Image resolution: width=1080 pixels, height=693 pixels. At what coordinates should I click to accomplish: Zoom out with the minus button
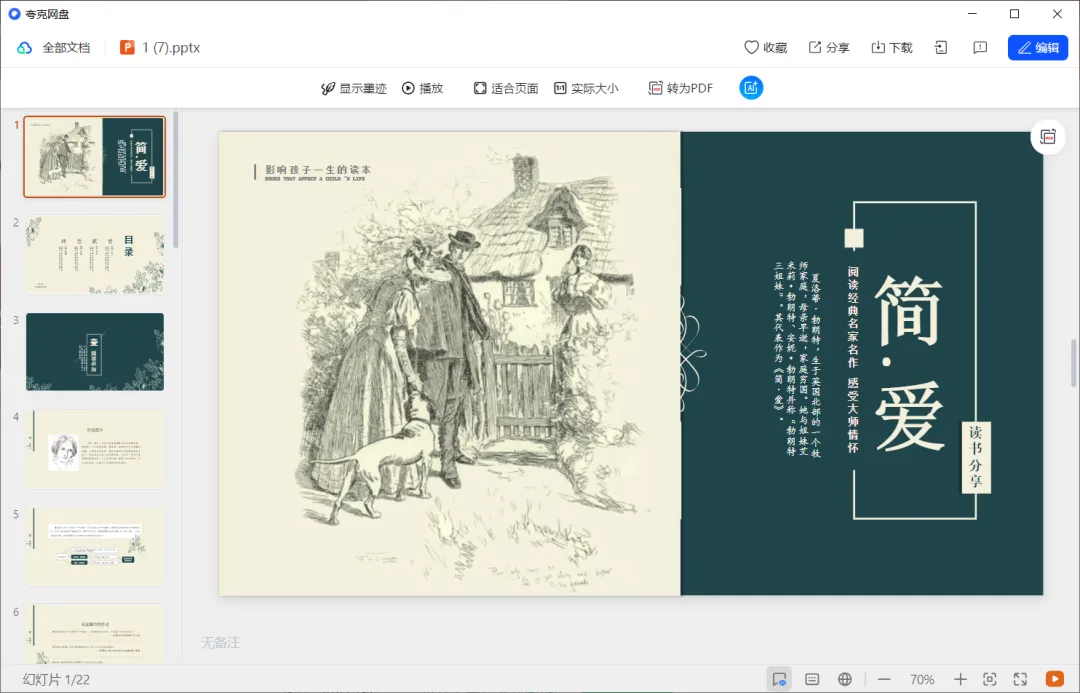tap(884, 679)
